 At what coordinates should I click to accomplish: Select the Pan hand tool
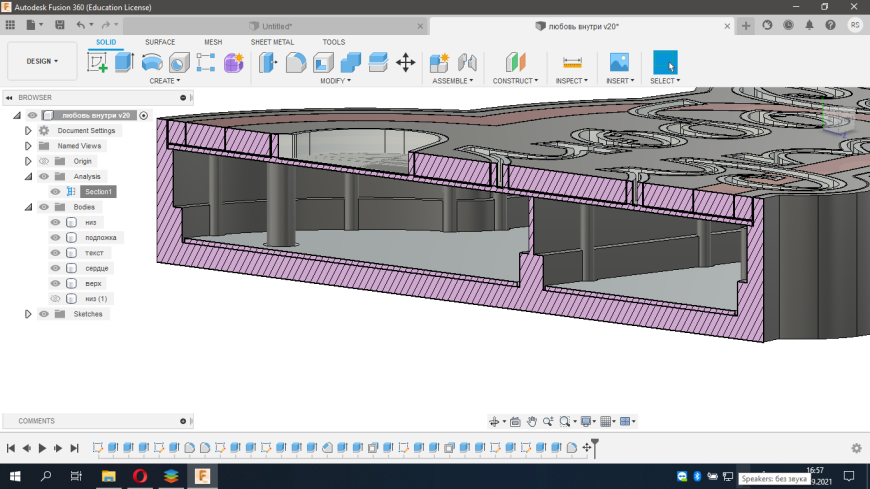point(532,421)
